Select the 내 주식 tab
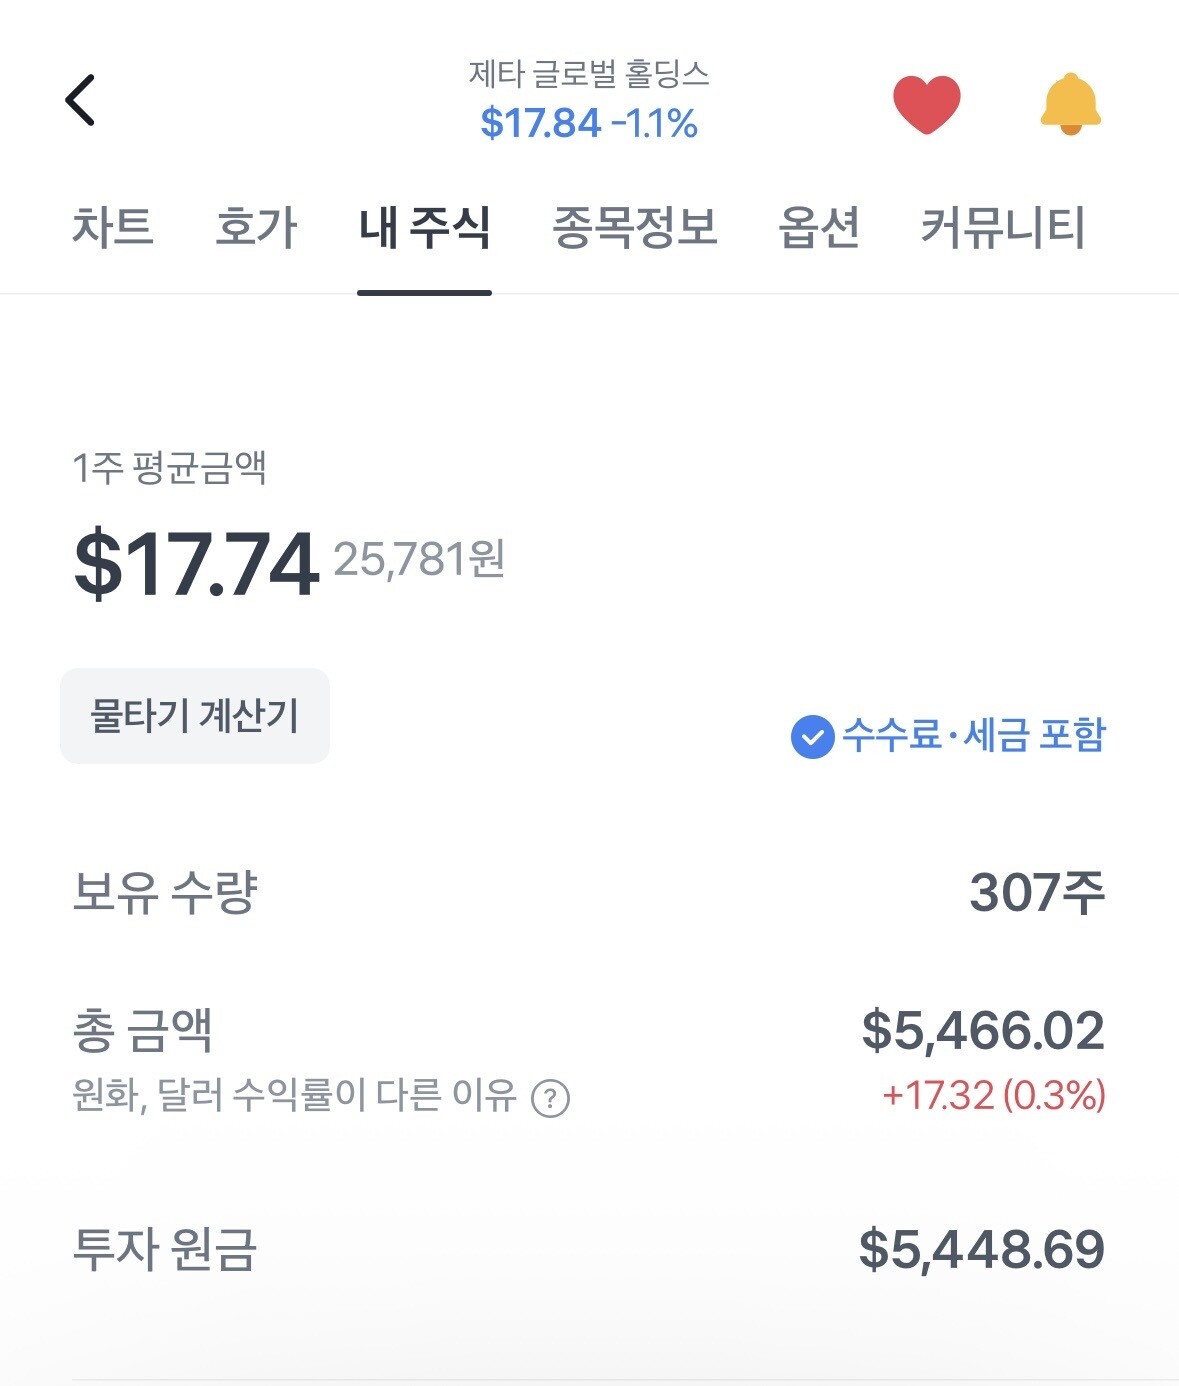Screen dimensions: 1179x1386 tap(424, 227)
